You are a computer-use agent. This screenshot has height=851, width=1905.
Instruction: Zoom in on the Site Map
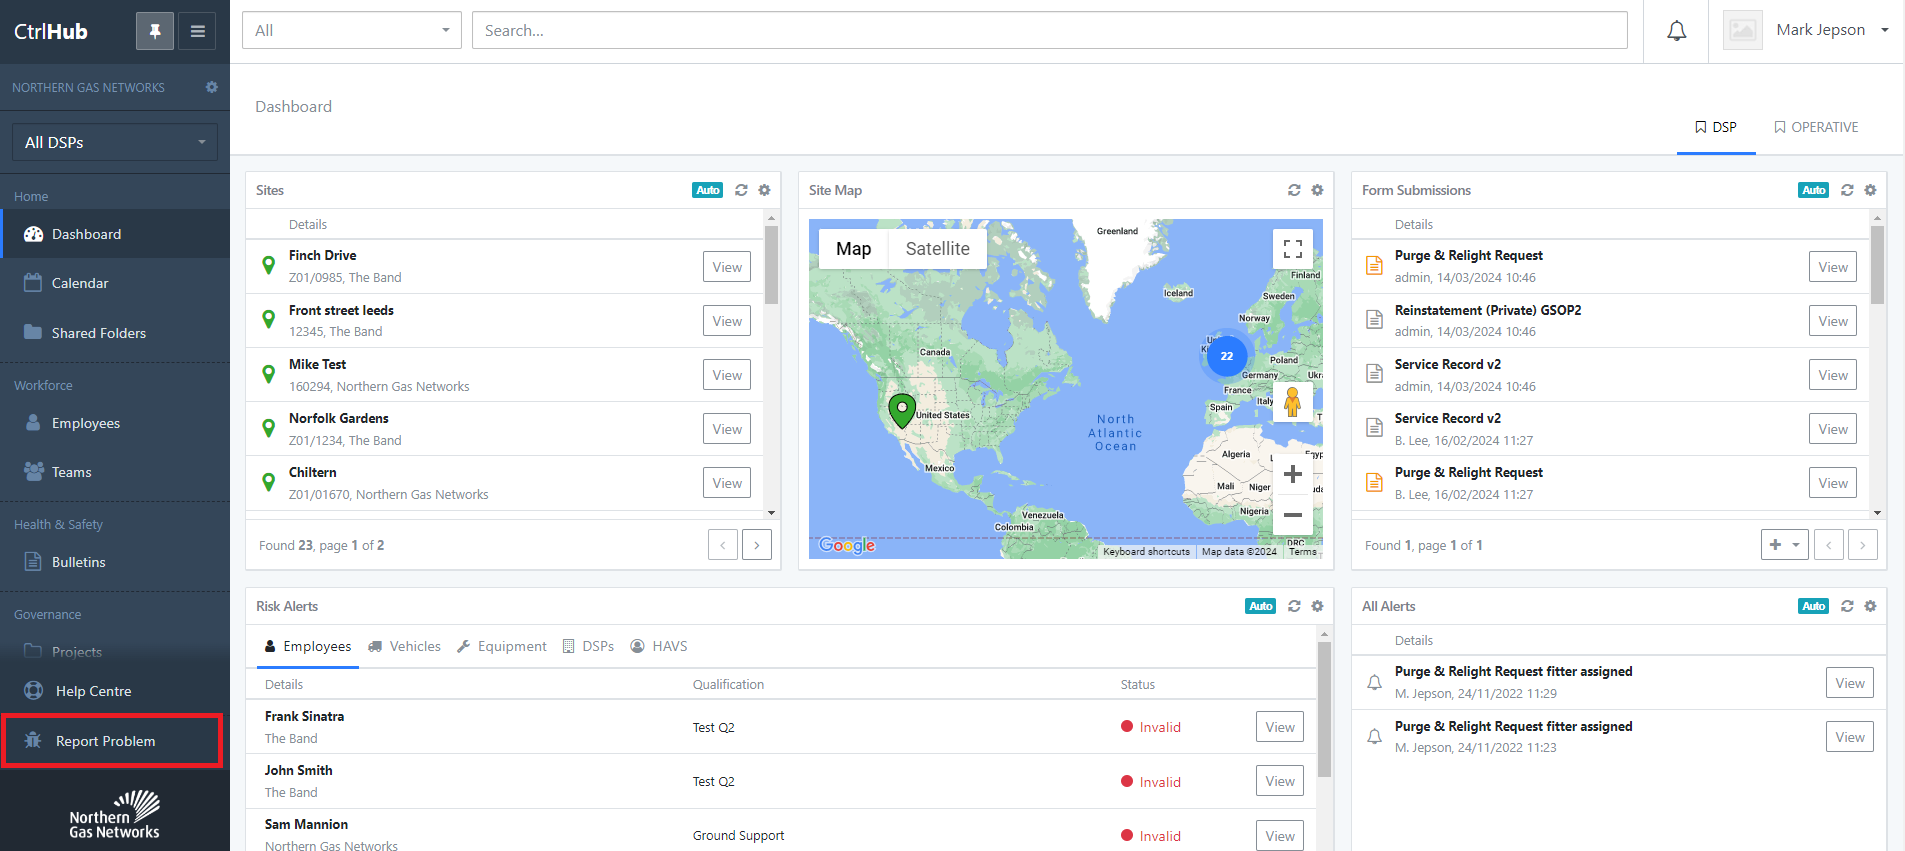[1292, 474]
